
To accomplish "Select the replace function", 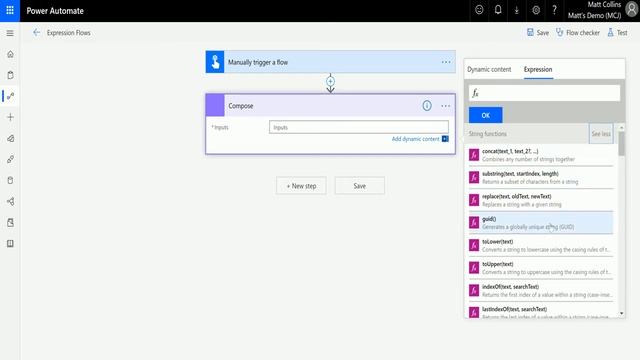I will 541,200.
